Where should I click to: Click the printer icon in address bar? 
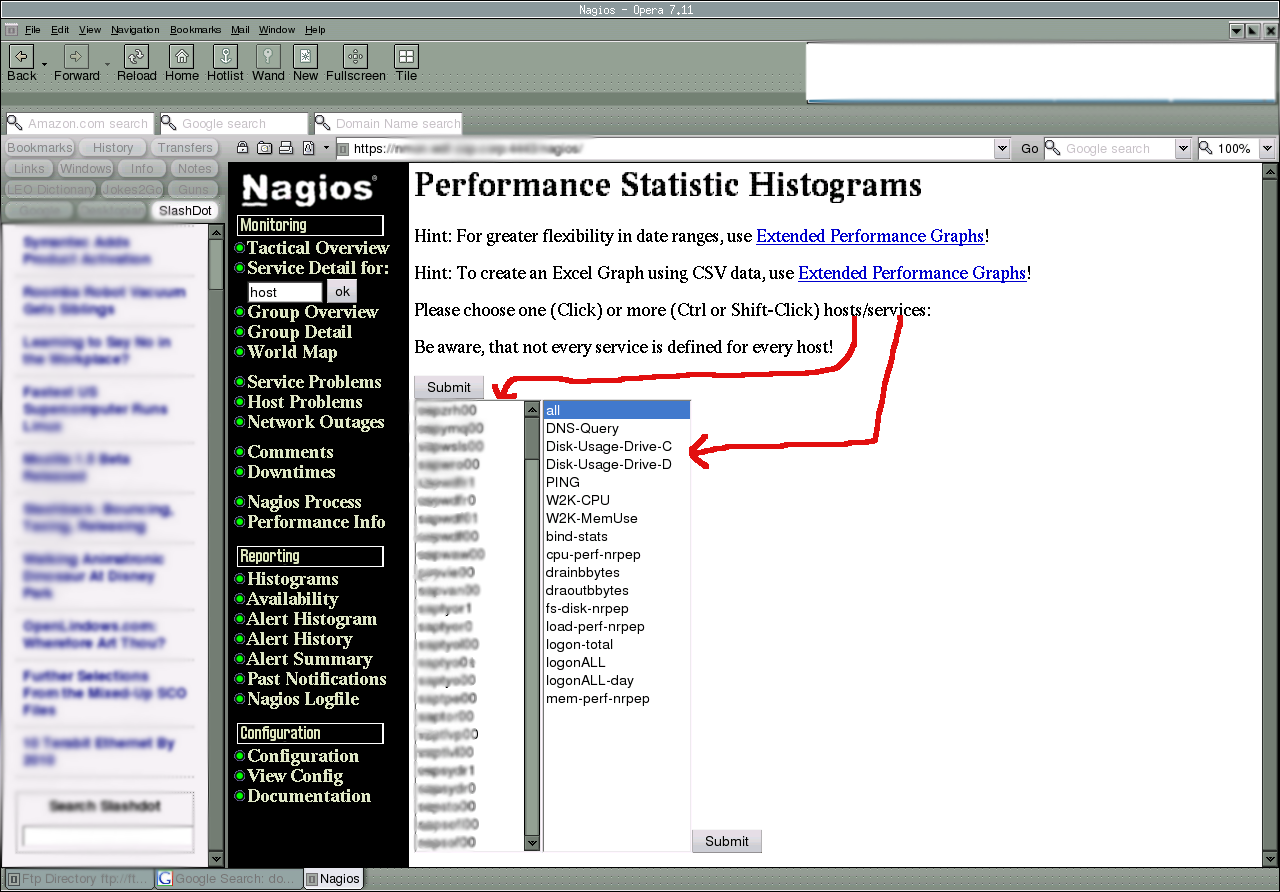point(285,148)
